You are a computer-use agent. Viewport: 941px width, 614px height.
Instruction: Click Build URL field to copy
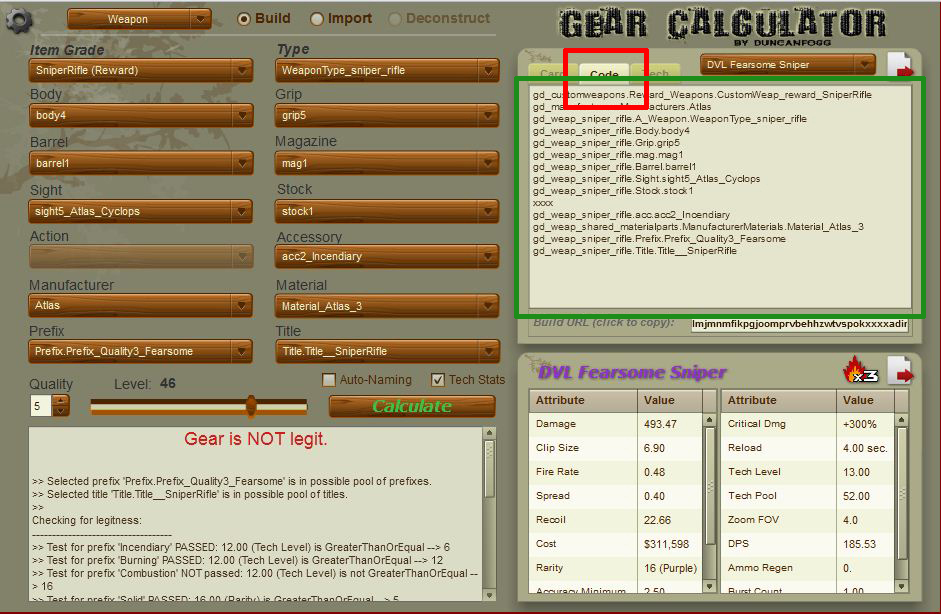[x=800, y=324]
